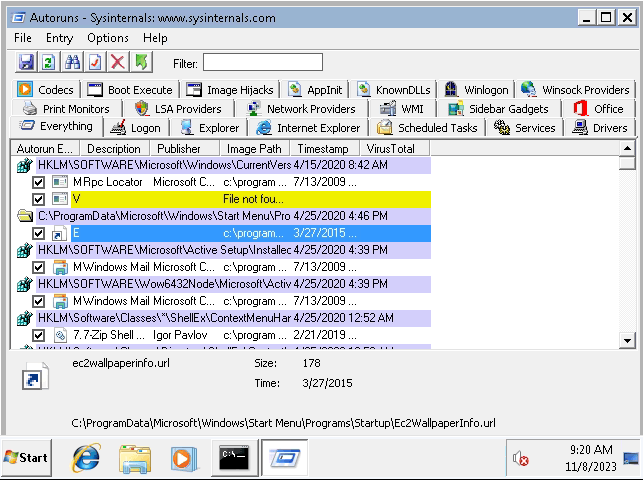Uncheck Windows Mail under Active Setup Installed key
Image resolution: width=643 pixels, height=480 pixels.
click(x=39, y=267)
